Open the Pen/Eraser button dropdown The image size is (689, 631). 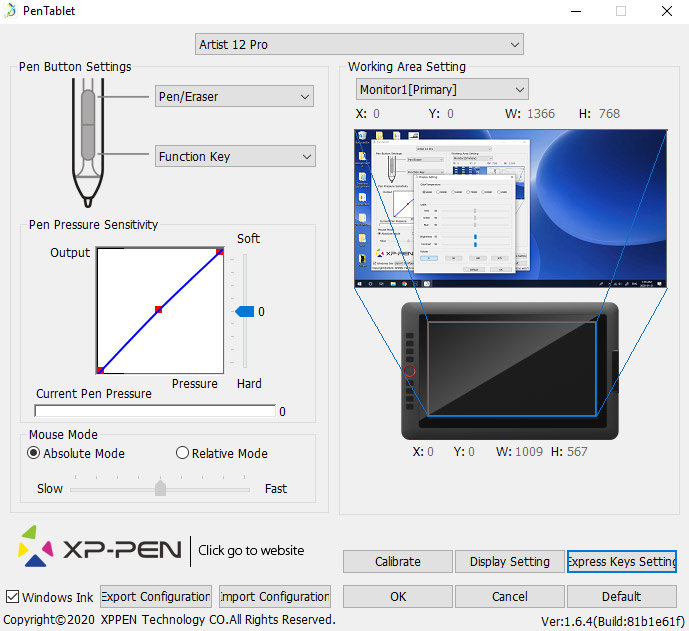[234, 96]
